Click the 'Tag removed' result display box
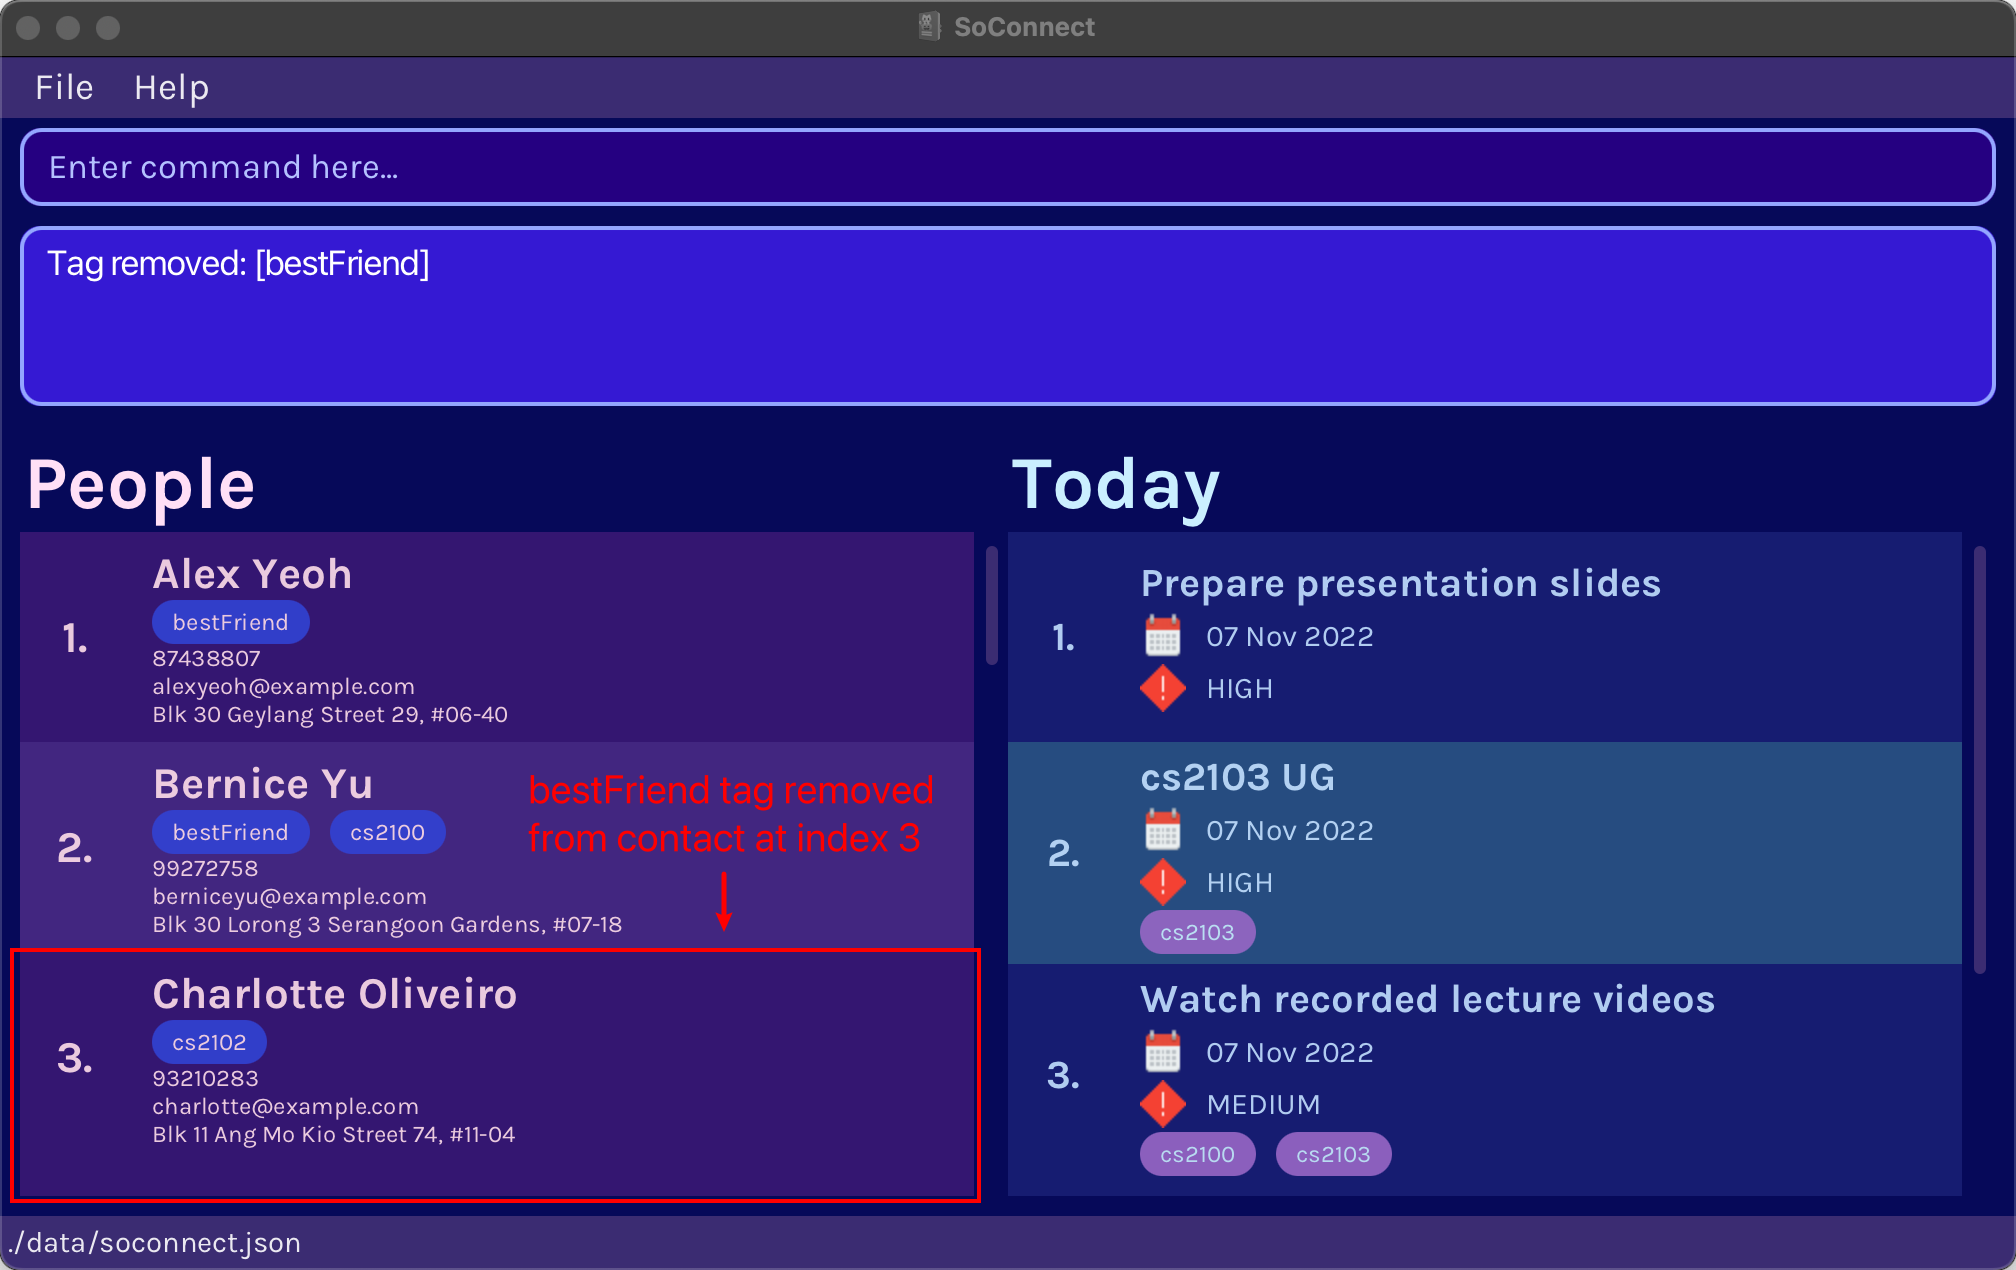Screen dimensions: 2016x1270 [1008, 316]
